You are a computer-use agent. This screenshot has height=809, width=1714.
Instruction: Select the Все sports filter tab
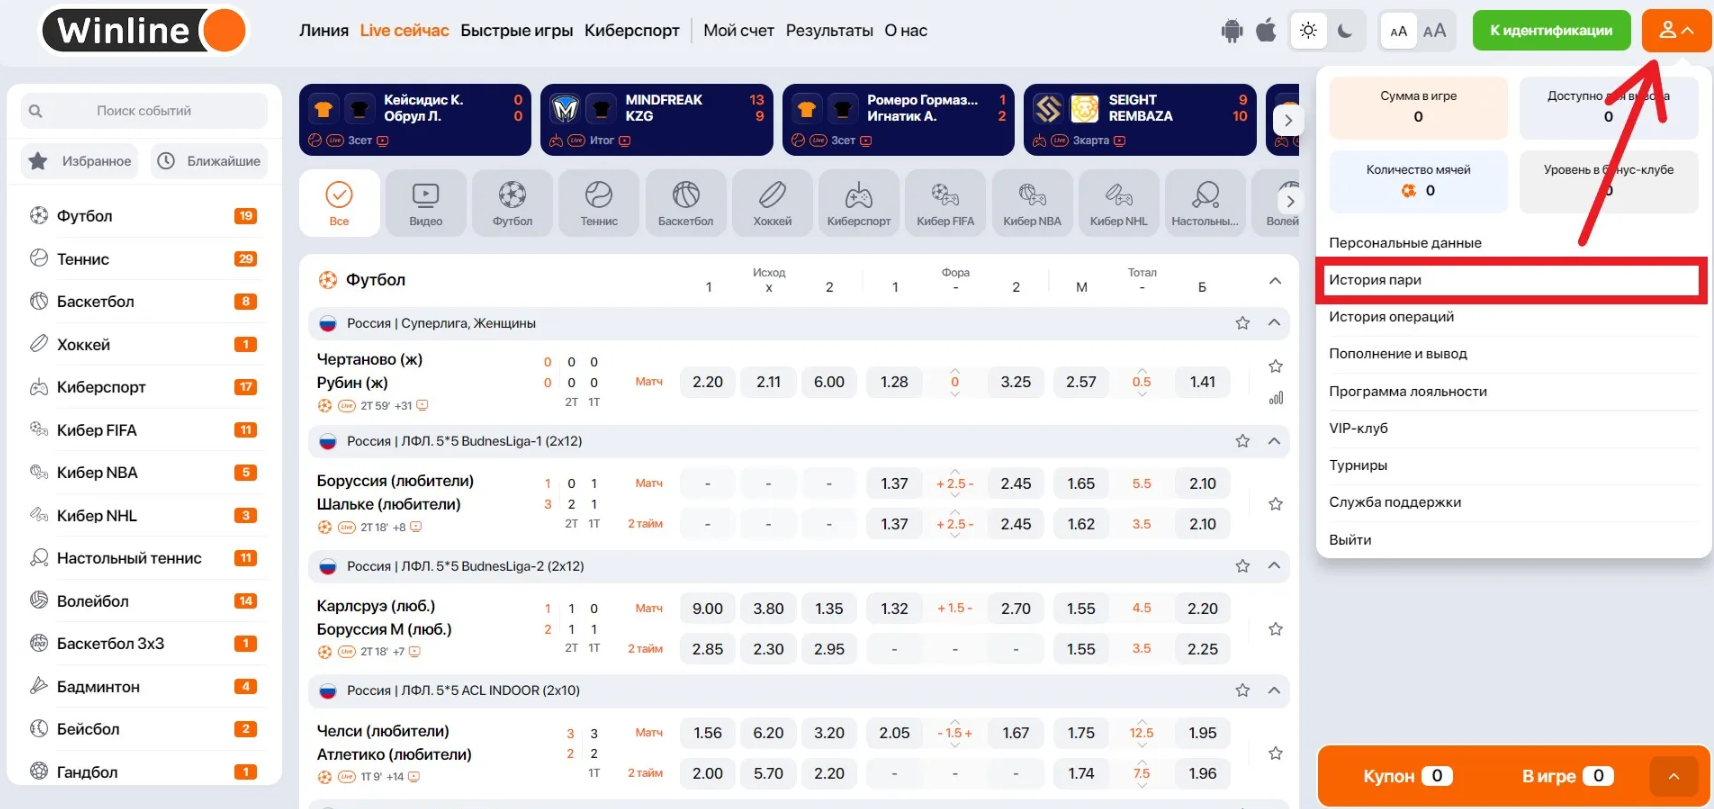coord(339,203)
